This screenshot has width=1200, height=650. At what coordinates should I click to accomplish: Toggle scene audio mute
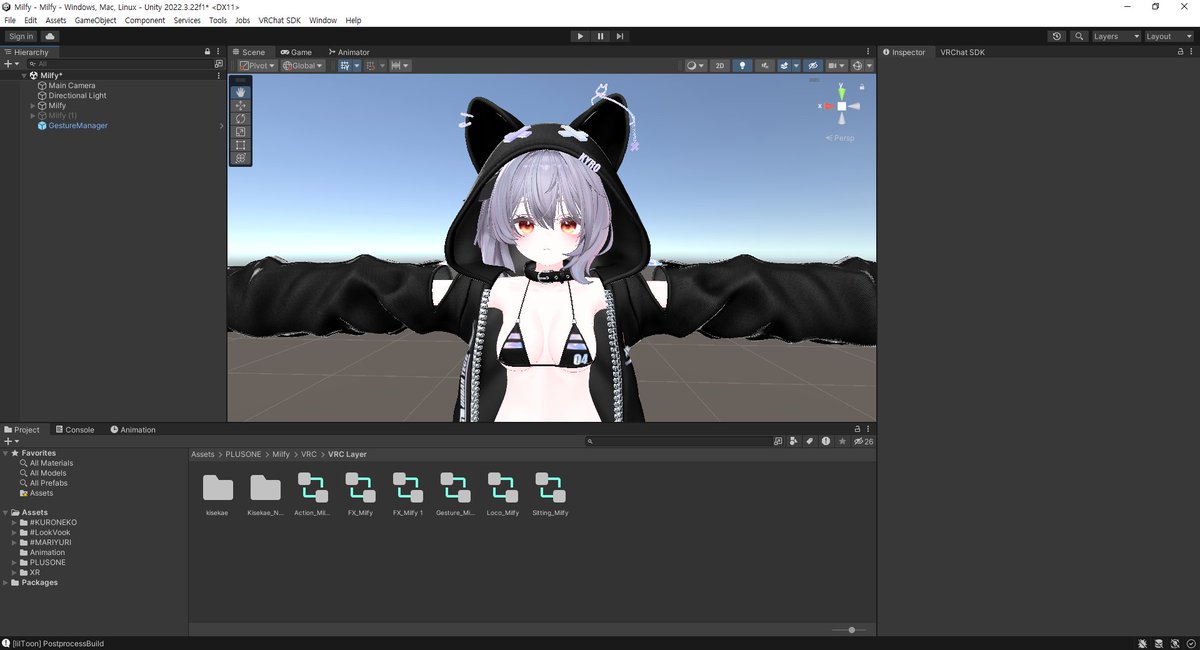pos(765,65)
